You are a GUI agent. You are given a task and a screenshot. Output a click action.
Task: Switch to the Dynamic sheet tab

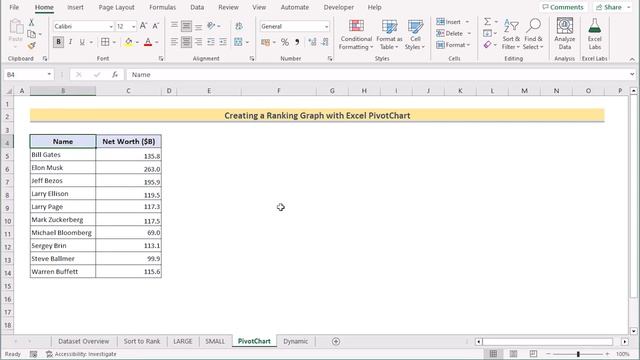click(x=296, y=341)
